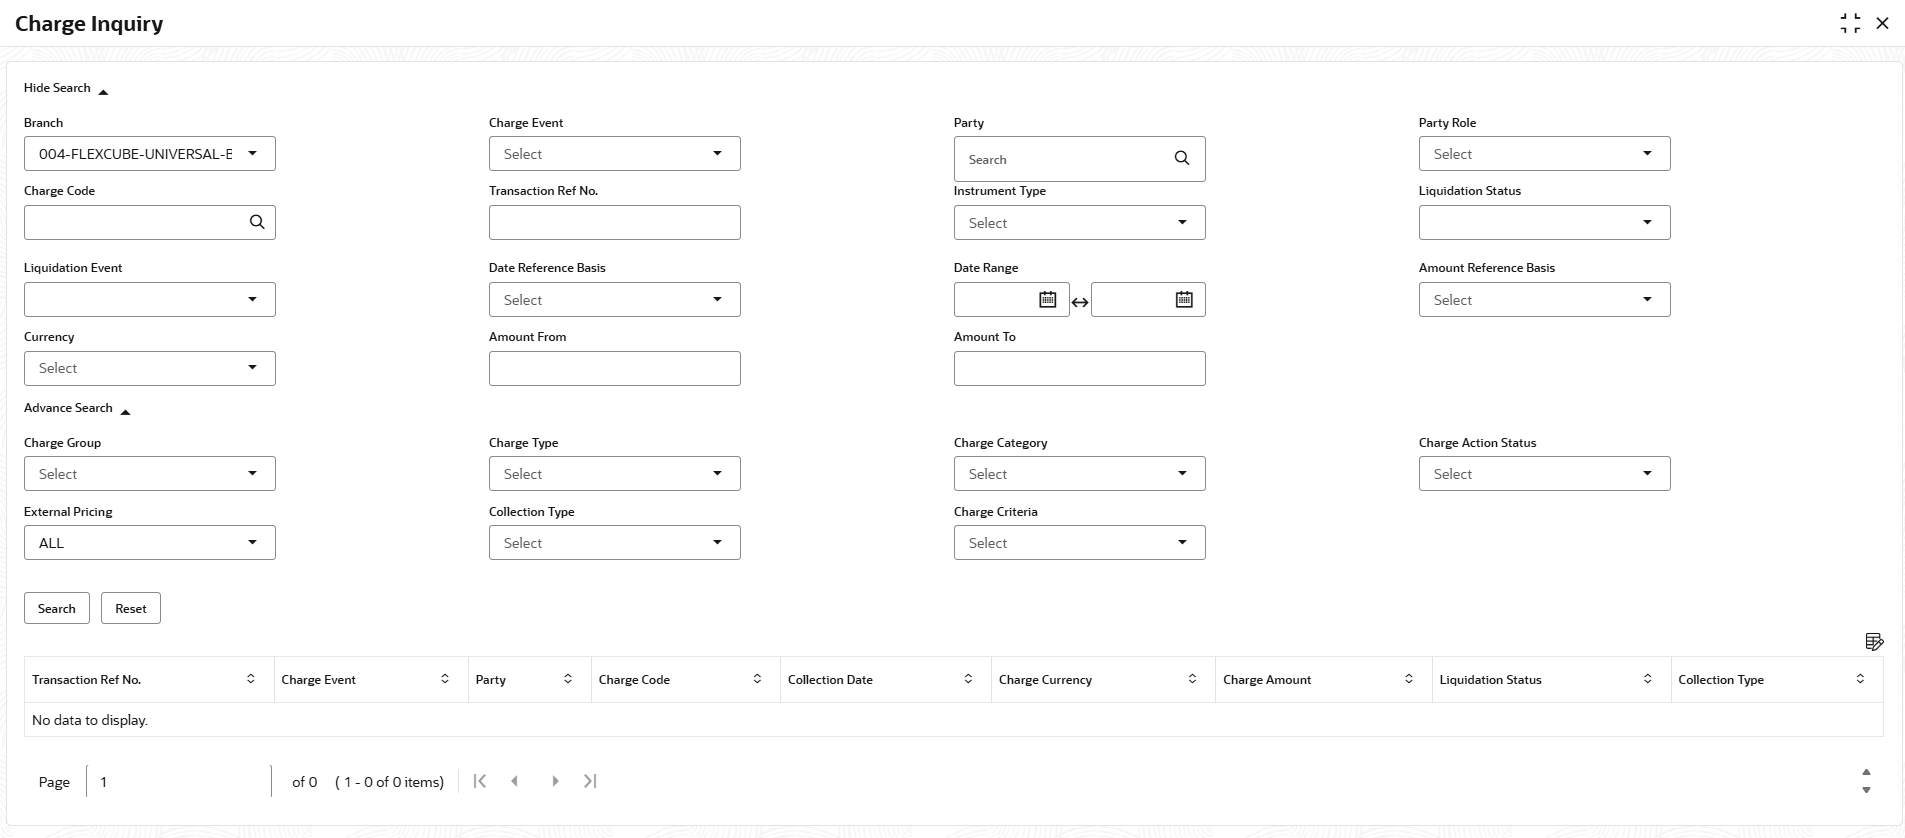Open the Date Range start calendar picker
This screenshot has height=838, width=1905.
[x=1047, y=299]
